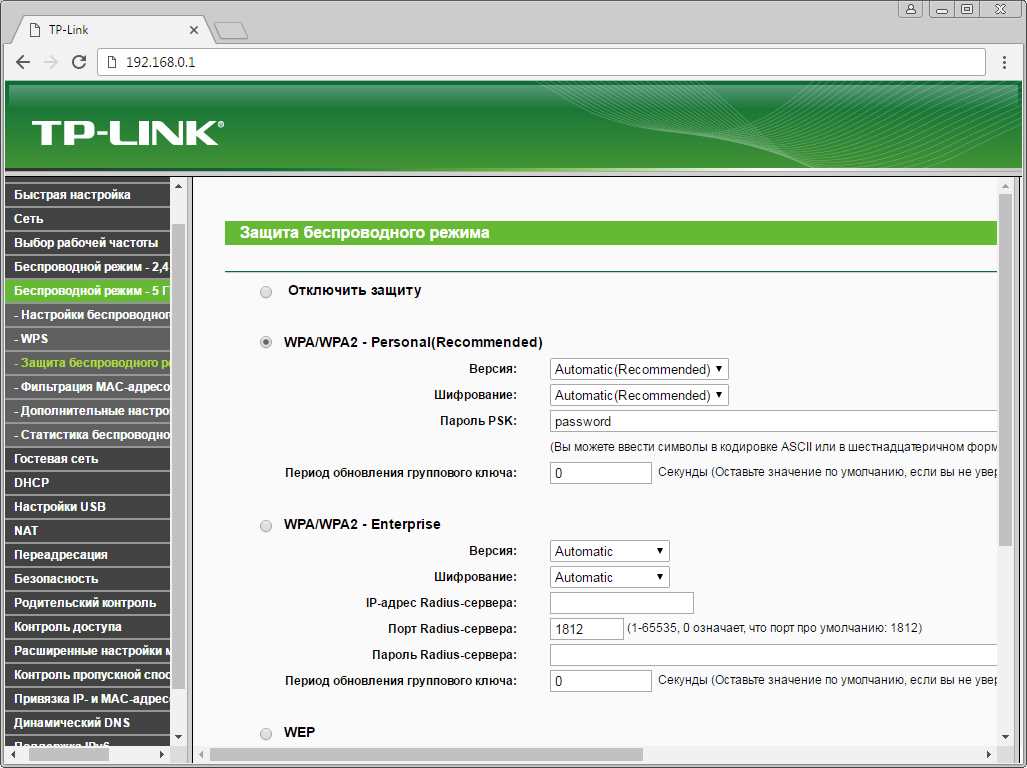Image resolution: width=1027 pixels, height=768 pixels.
Task: Click the address bar showing 192.168.0.1
Action: (541, 62)
